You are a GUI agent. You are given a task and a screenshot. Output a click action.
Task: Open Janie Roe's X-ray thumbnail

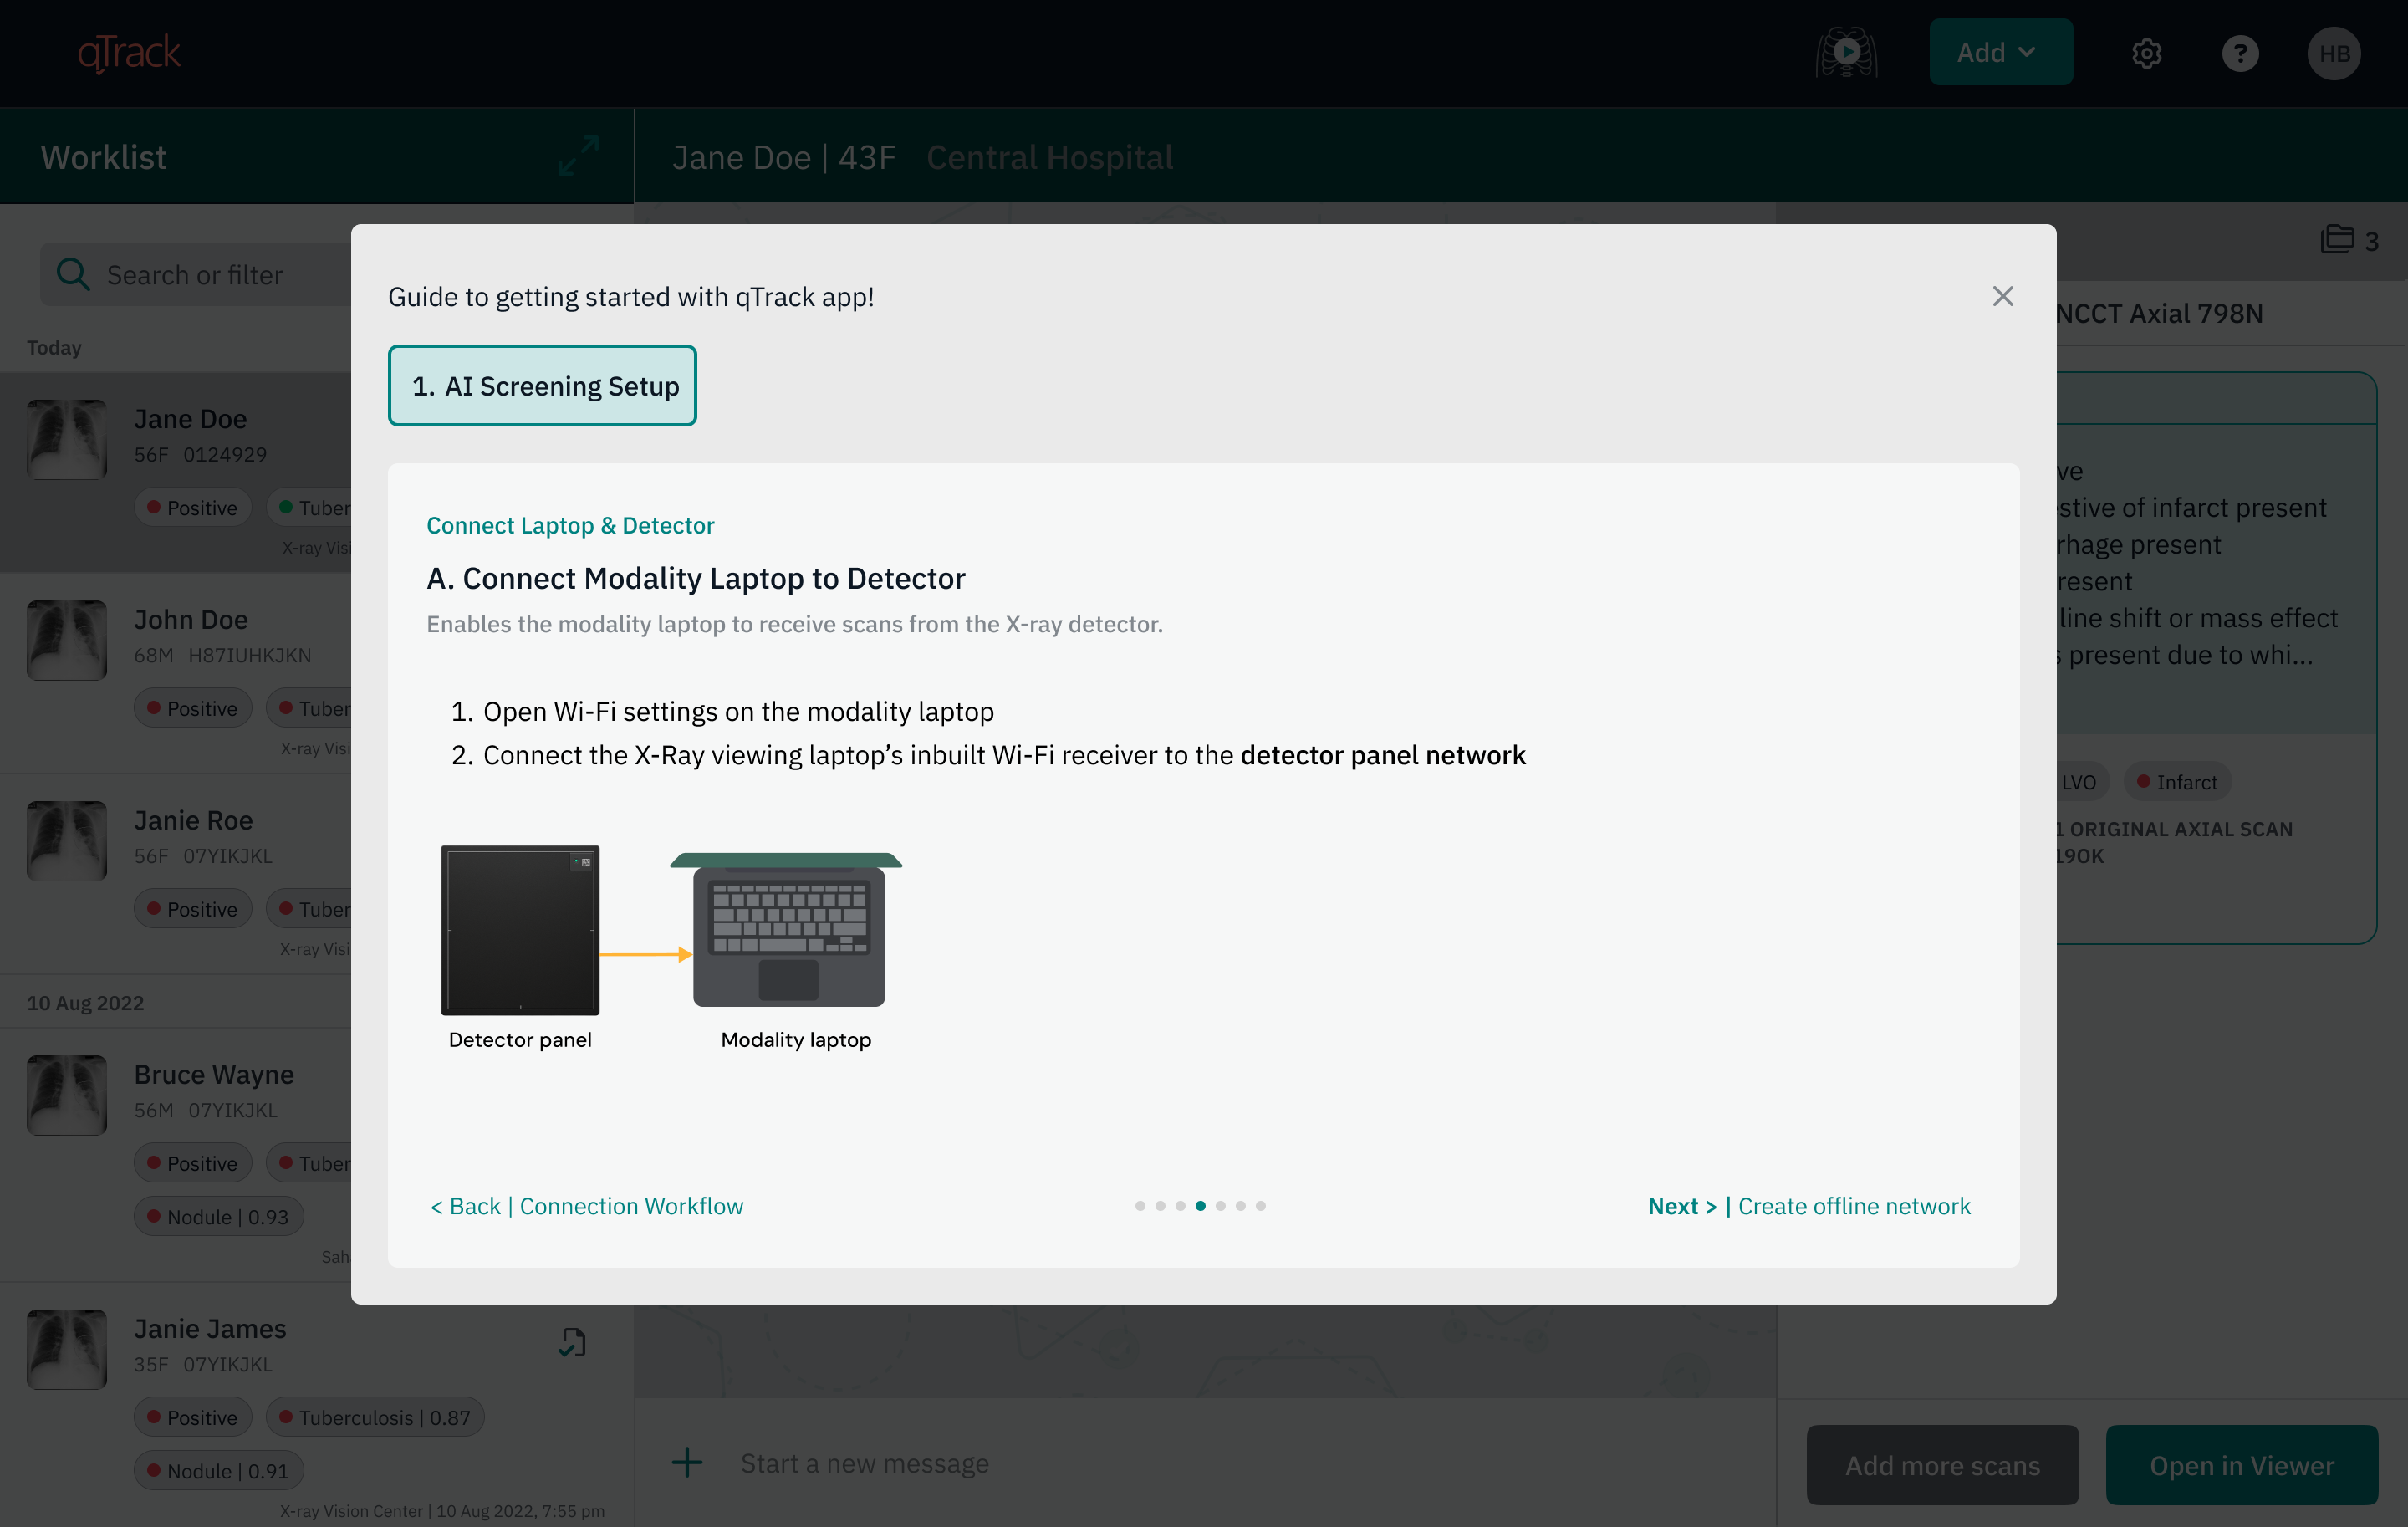[67, 841]
